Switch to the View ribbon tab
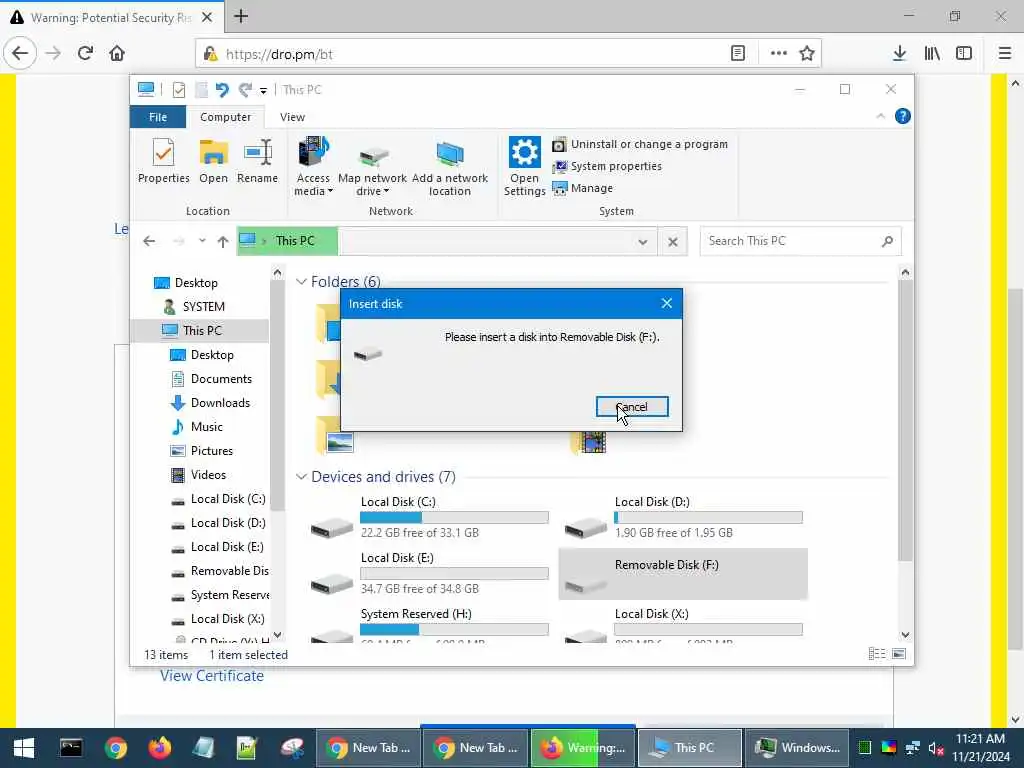The width and height of the screenshot is (1024, 768). click(292, 117)
